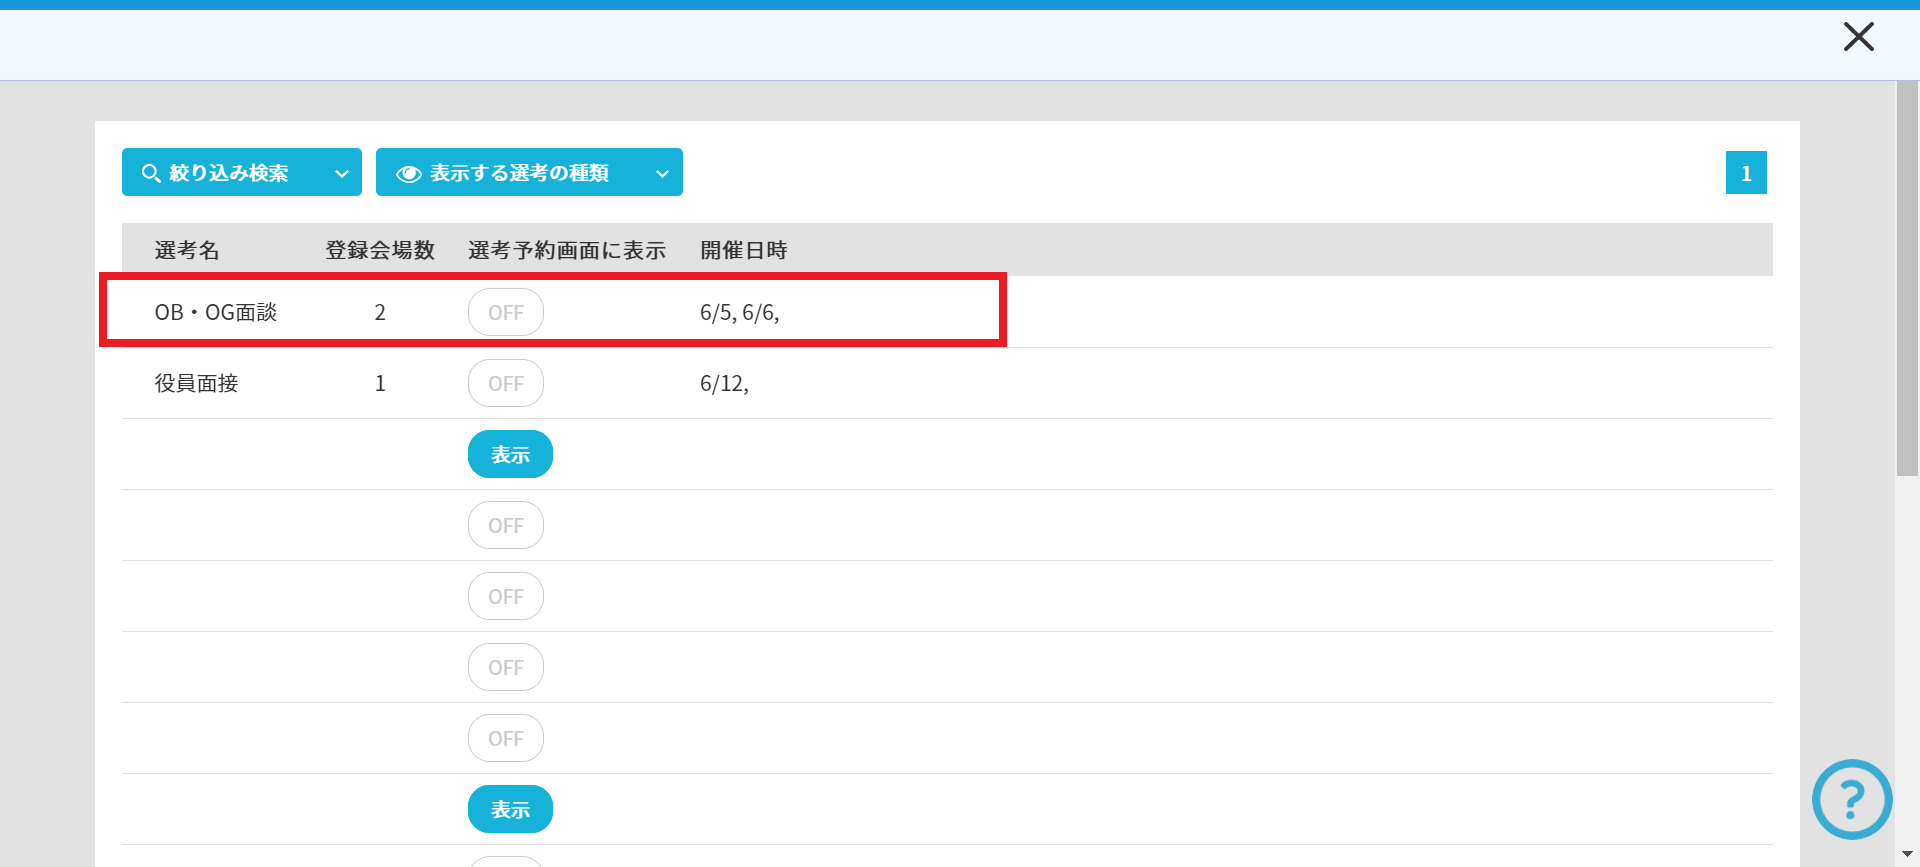The image size is (1920, 867).
Task: Turn off the 表示 toggle below 役員面接
Action: click(x=510, y=454)
